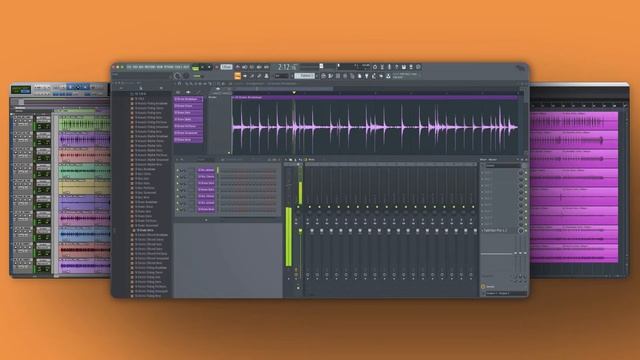This screenshot has height=360, width=640.
Task: Click the master track fader in mixer
Action: click(300, 231)
